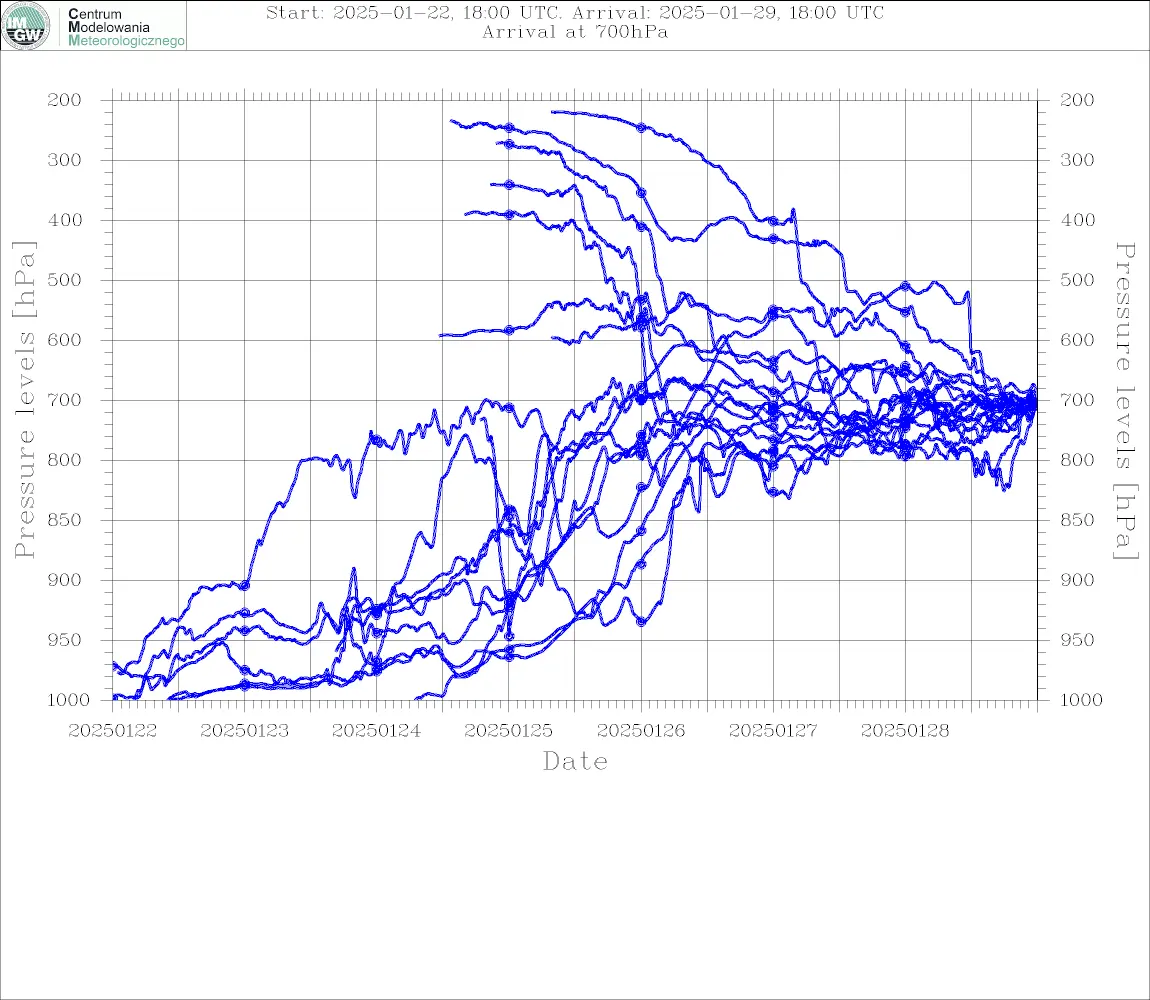Click the date label 20250123
Viewport: 1150px width, 1000px height.
(x=245, y=731)
